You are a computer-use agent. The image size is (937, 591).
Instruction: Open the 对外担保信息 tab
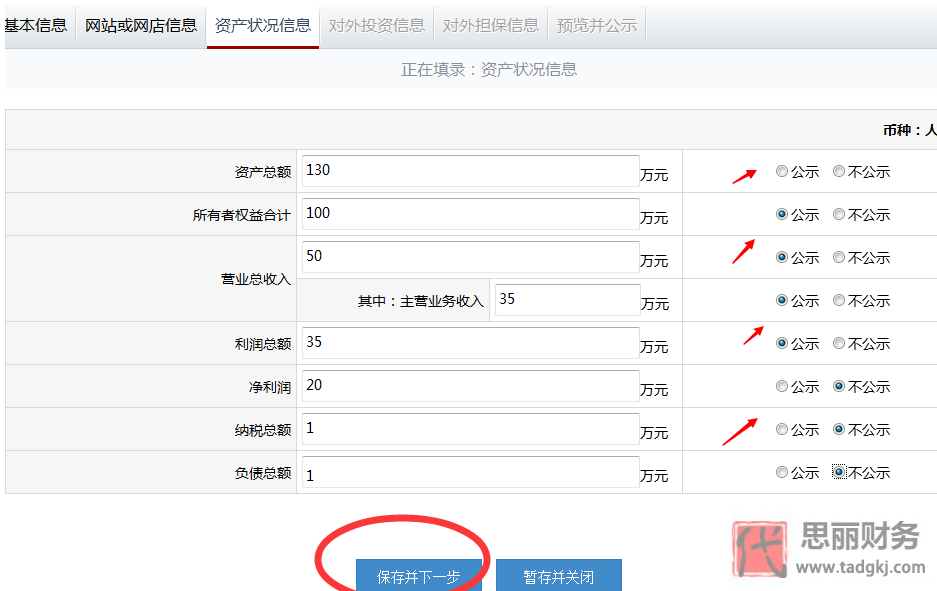(x=489, y=24)
